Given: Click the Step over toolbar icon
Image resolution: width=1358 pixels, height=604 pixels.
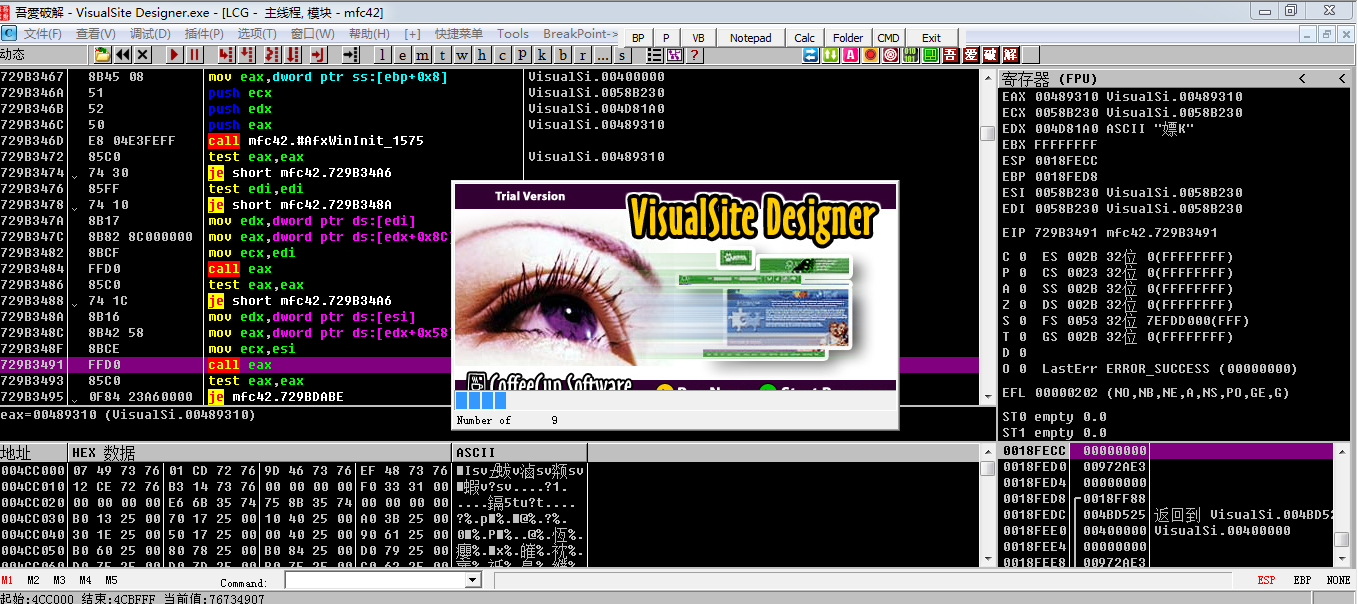Looking at the screenshot, I should coord(247,55).
